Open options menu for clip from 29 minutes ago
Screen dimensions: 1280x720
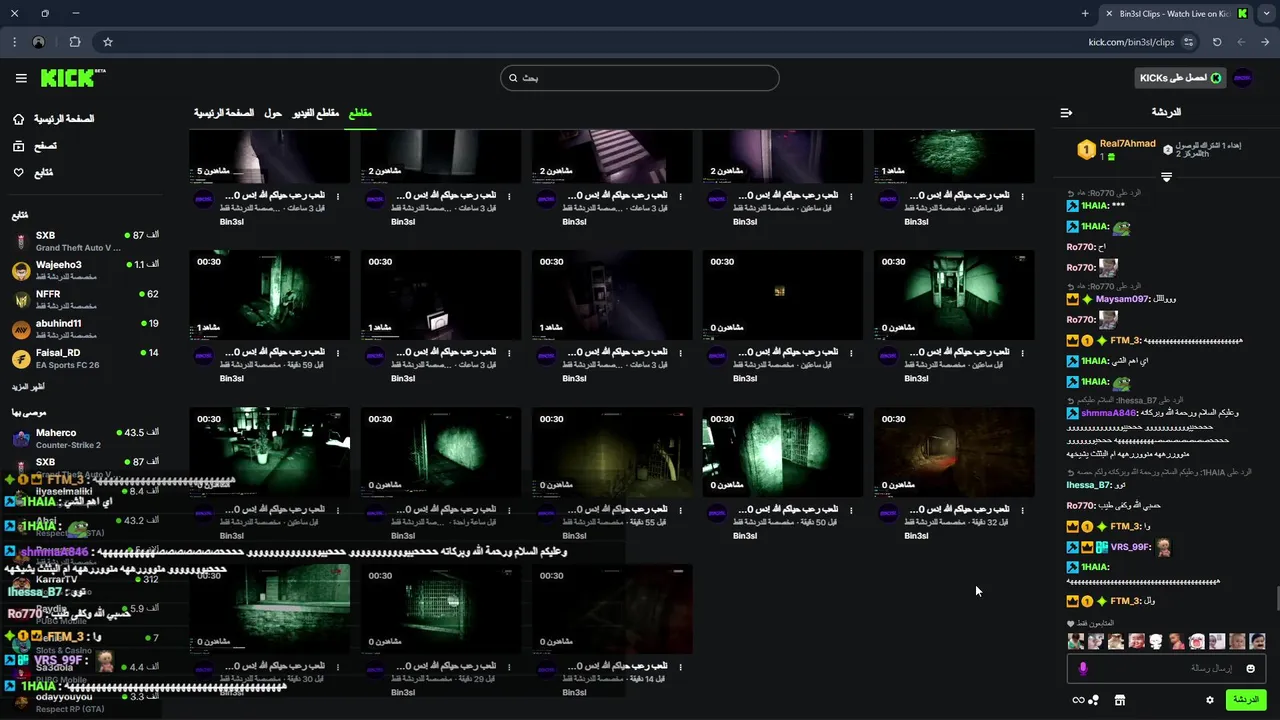[509, 666]
